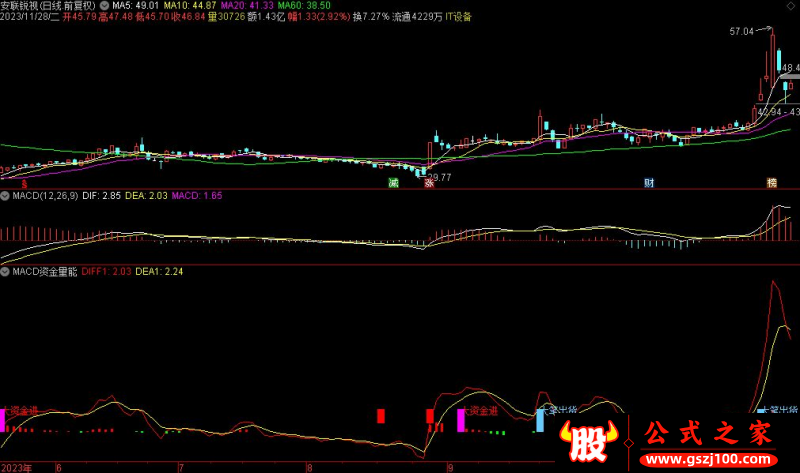Viewport: 800px width, 473px height.
Task: Click the orange 榜 marker icon
Action: [771, 183]
